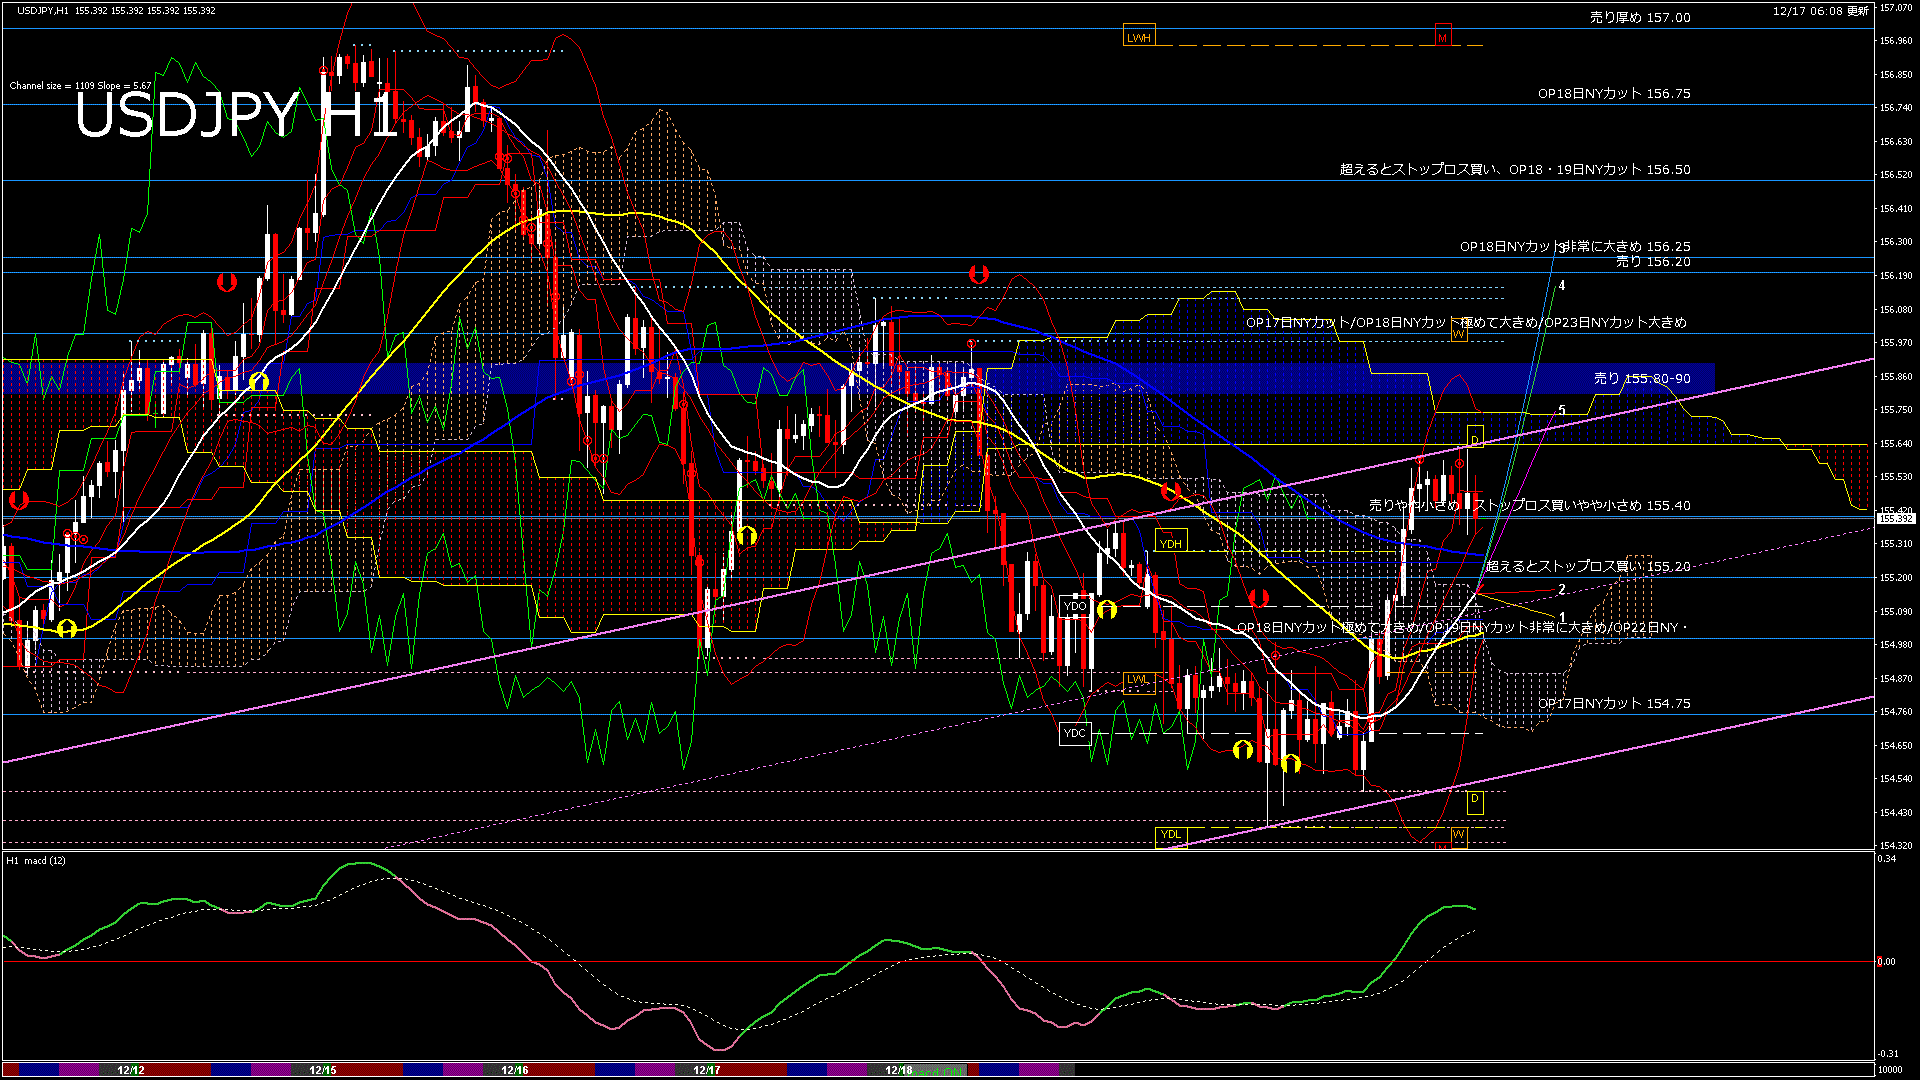Screen dimensions: 1920x1080
Task: Select the 12/12 date label on the time axis
Action: (131, 1070)
